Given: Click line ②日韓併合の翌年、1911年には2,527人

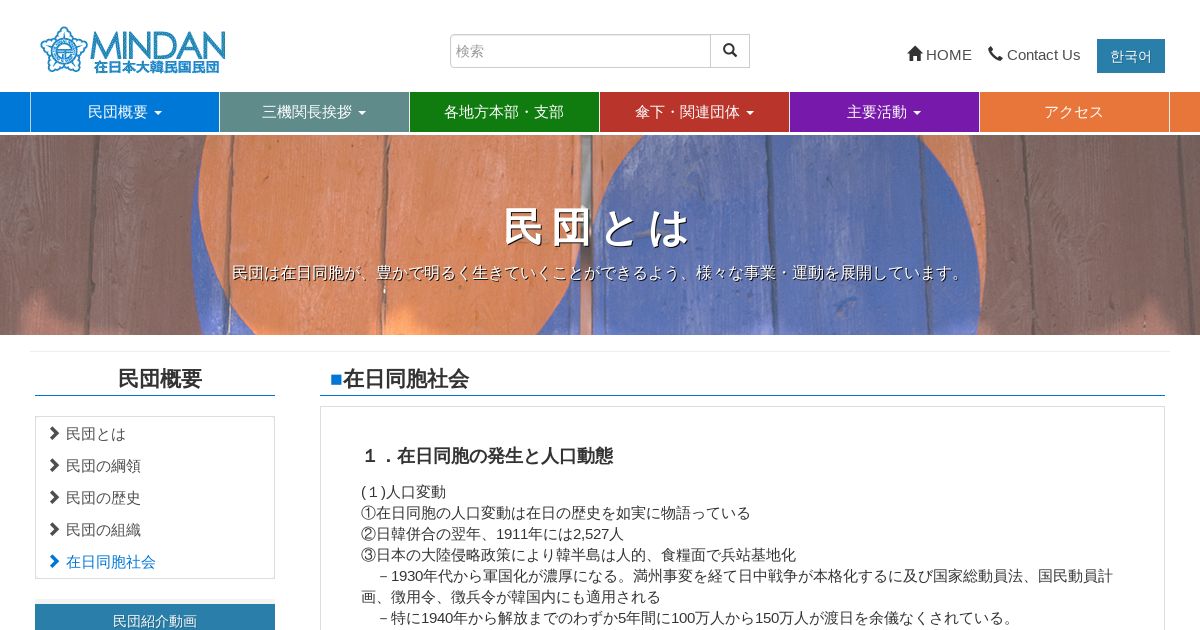Looking at the screenshot, I should coord(492,534).
